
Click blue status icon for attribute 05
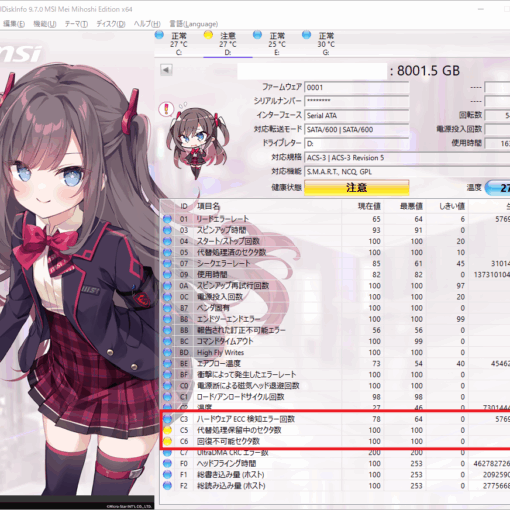(167, 252)
